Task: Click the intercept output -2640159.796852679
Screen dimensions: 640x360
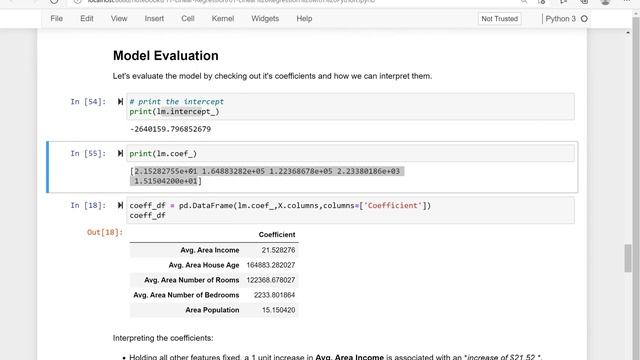Action: click(x=170, y=129)
